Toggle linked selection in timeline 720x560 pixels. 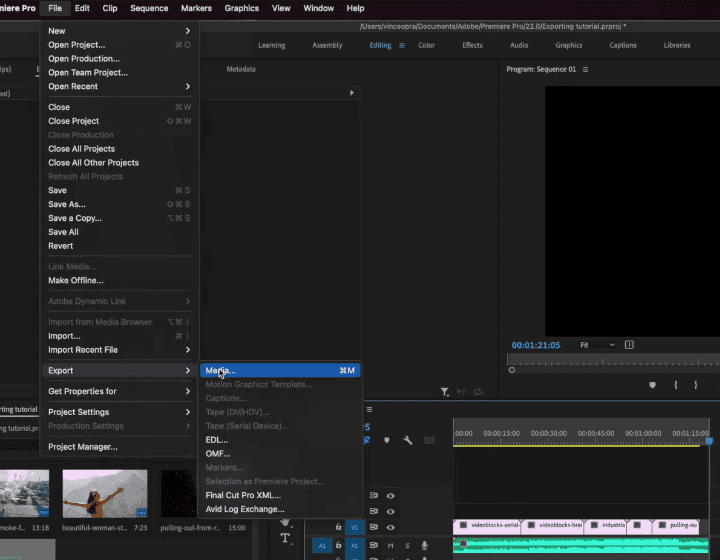367,440
